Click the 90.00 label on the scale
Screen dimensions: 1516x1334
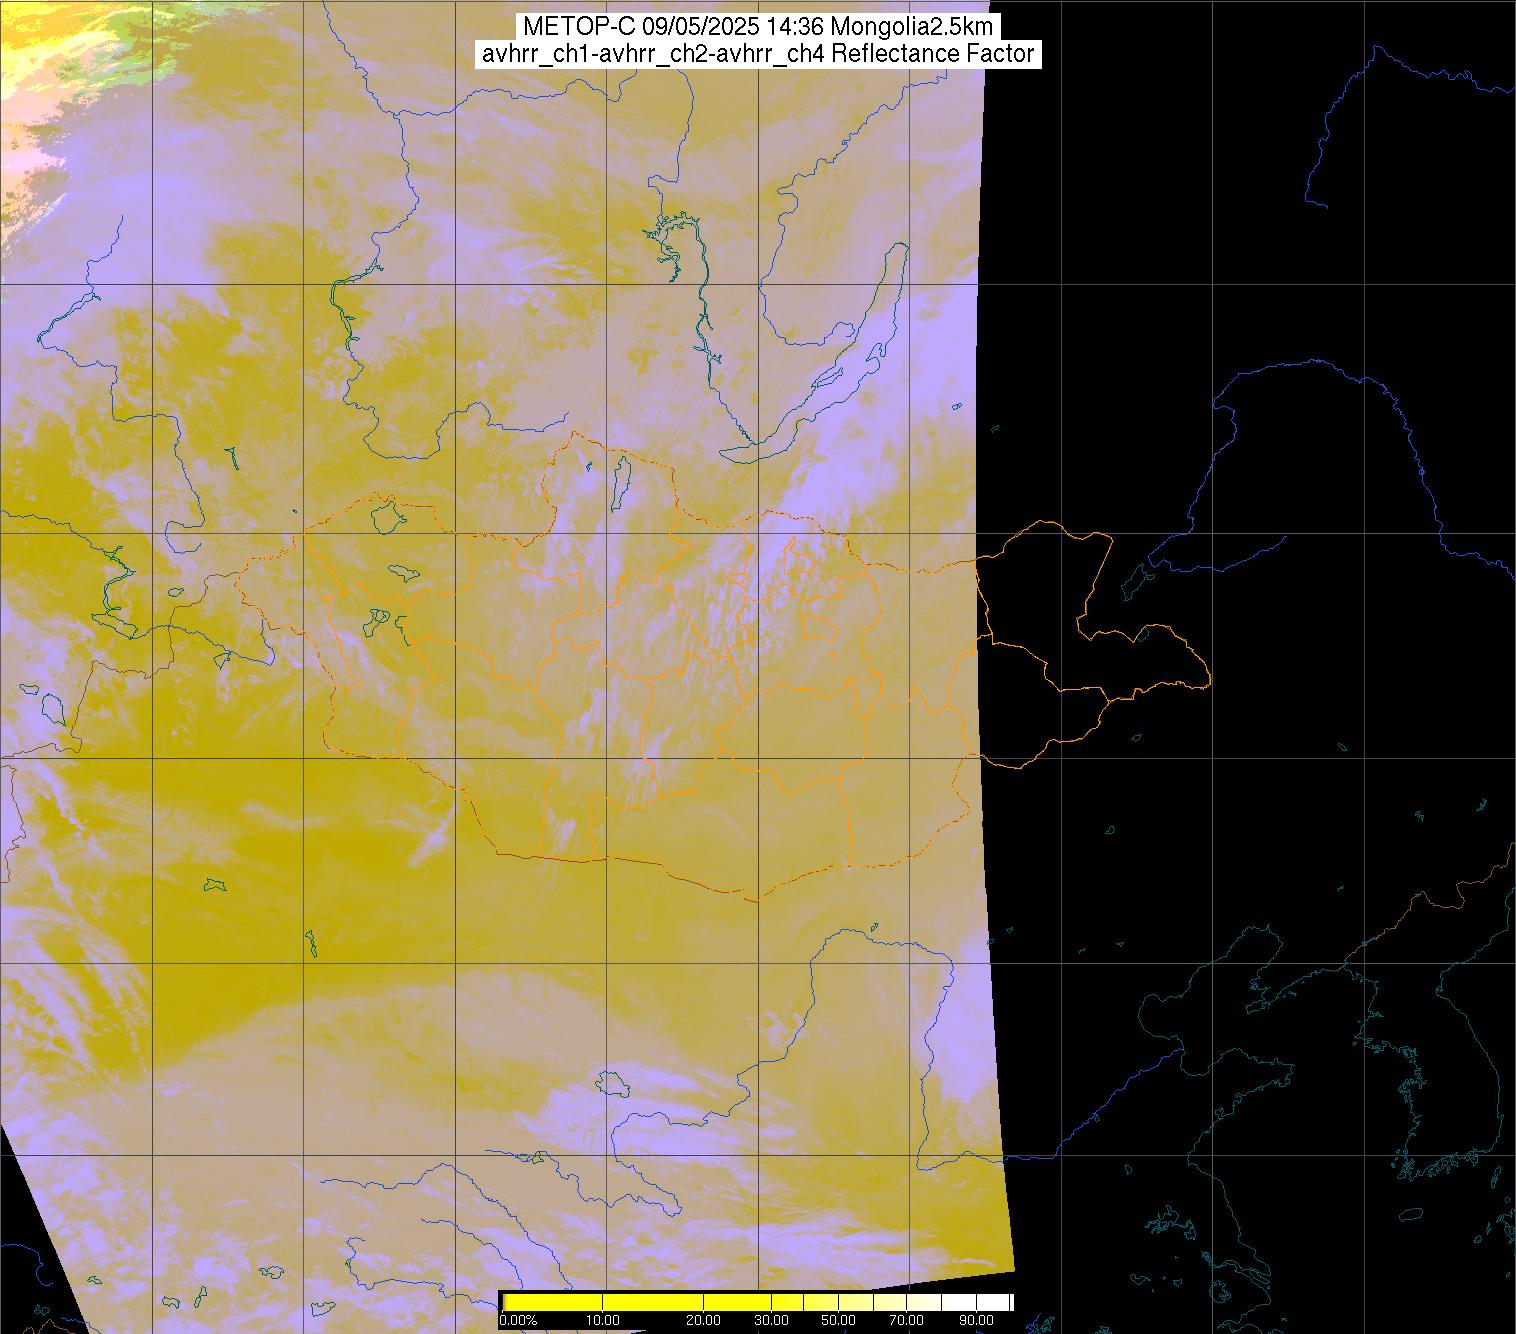click(x=977, y=1320)
